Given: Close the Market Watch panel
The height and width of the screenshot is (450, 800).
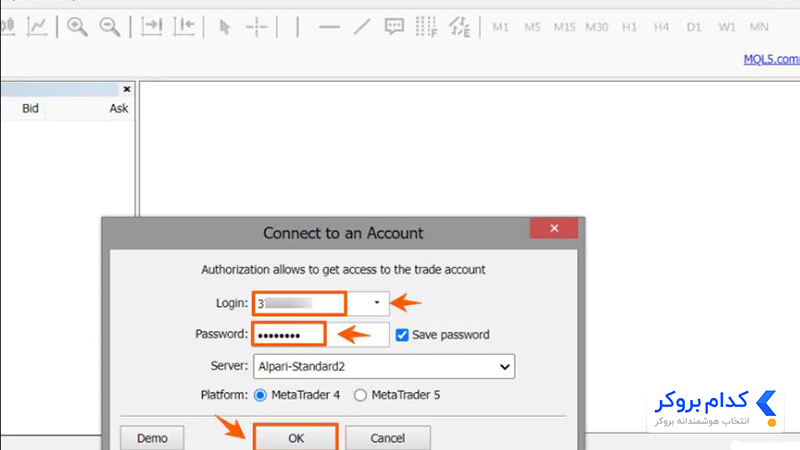Looking at the screenshot, I should [x=127, y=89].
